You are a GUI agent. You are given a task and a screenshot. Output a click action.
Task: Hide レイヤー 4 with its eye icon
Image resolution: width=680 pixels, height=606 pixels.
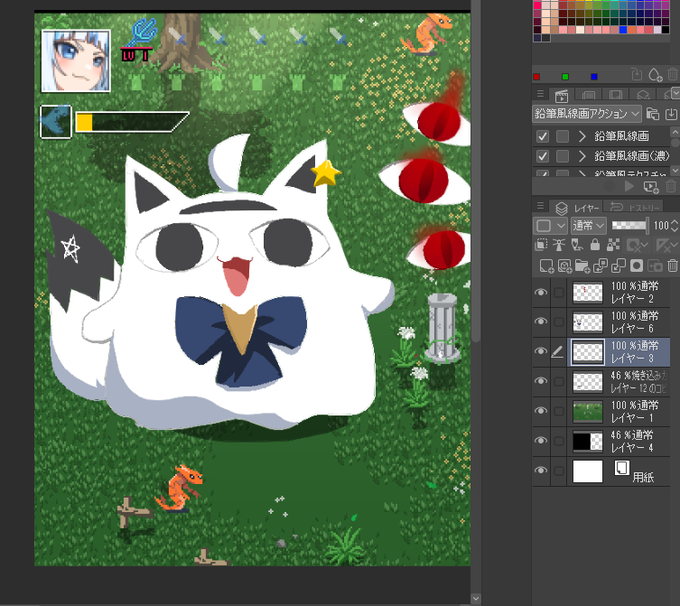pyautogui.click(x=541, y=440)
